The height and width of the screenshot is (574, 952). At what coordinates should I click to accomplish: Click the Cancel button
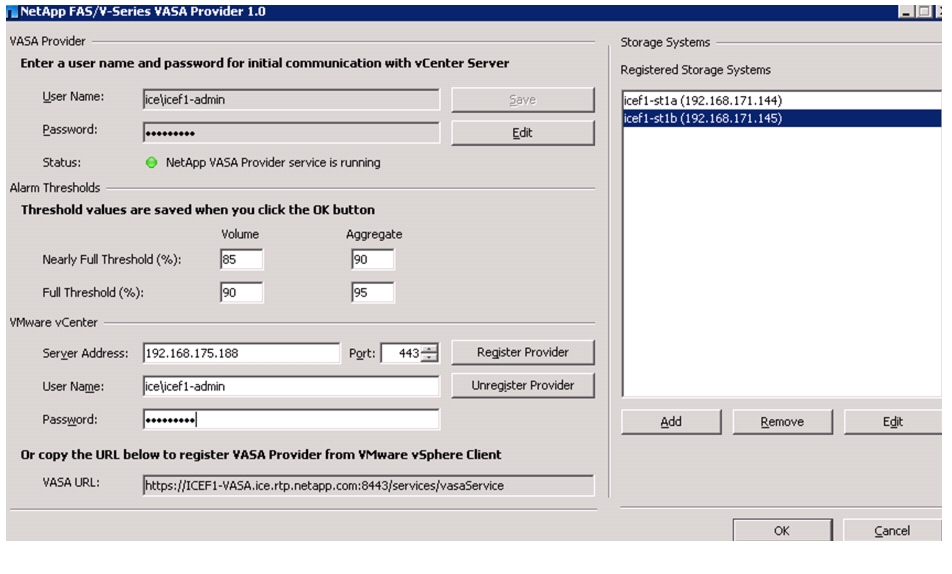[892, 530]
